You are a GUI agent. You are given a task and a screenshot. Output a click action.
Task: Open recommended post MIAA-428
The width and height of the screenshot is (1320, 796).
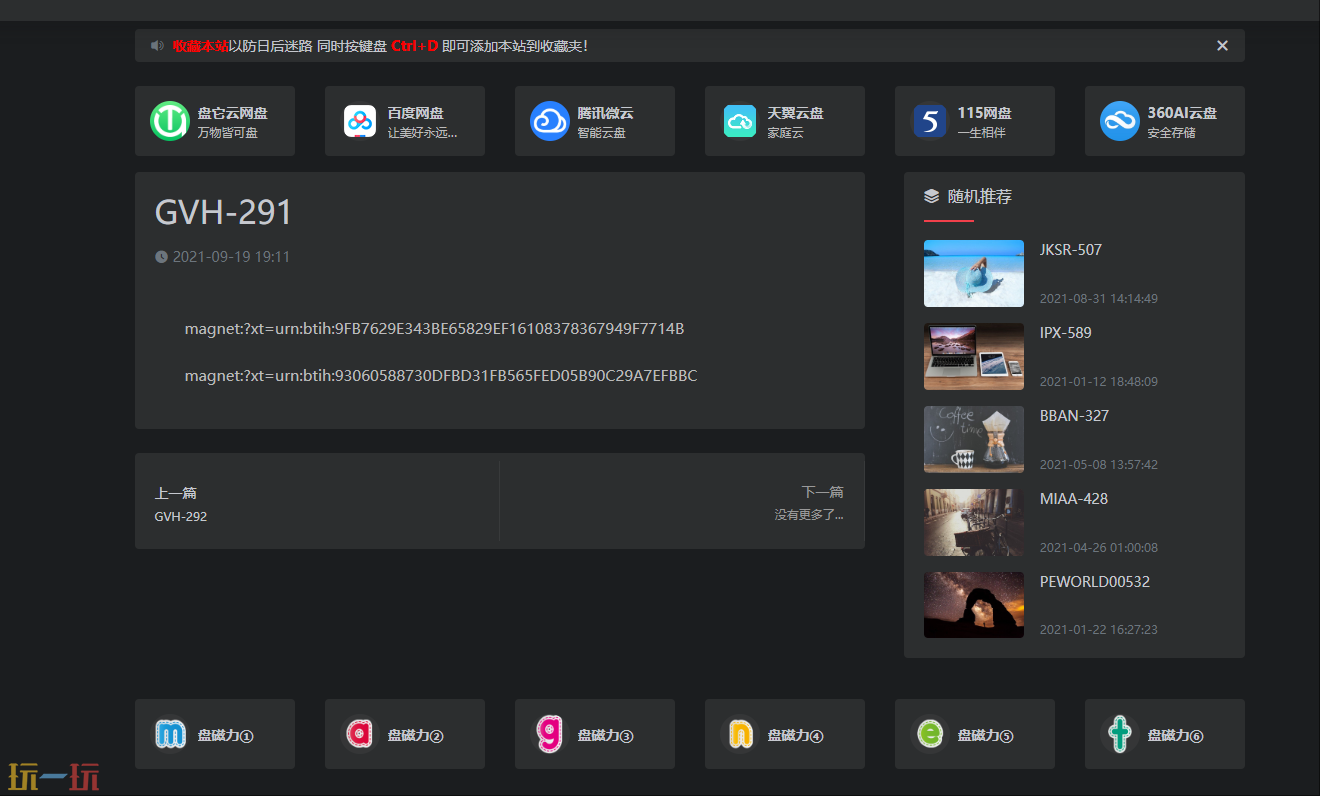pos(1074,499)
